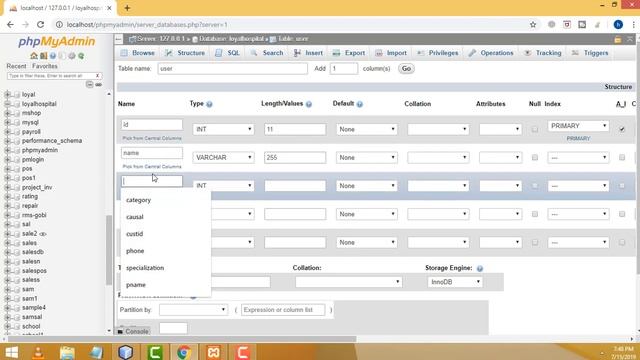Open Partition by dropdown
This screenshot has width=640, height=360.
pos(193,310)
